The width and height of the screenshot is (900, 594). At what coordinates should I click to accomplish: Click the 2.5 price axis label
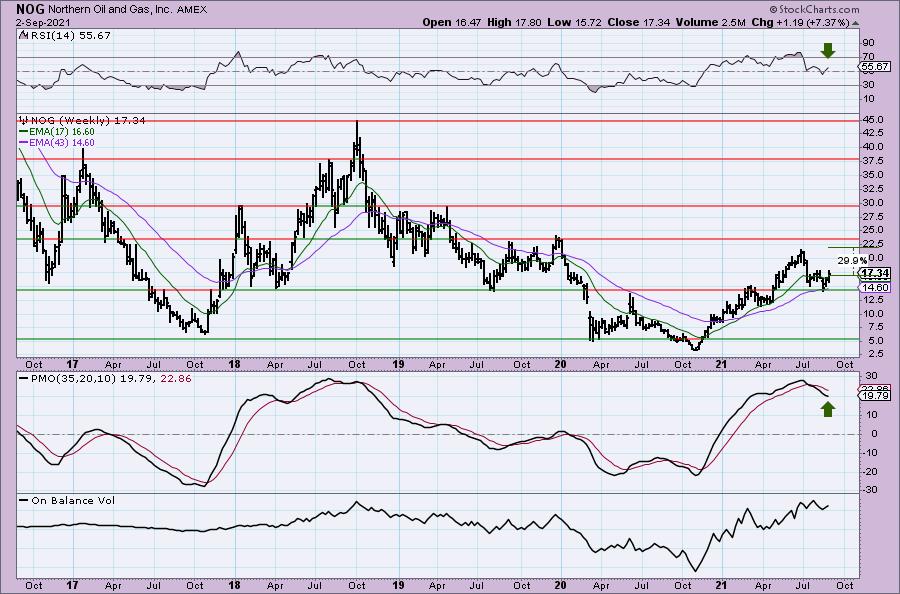tap(875, 354)
